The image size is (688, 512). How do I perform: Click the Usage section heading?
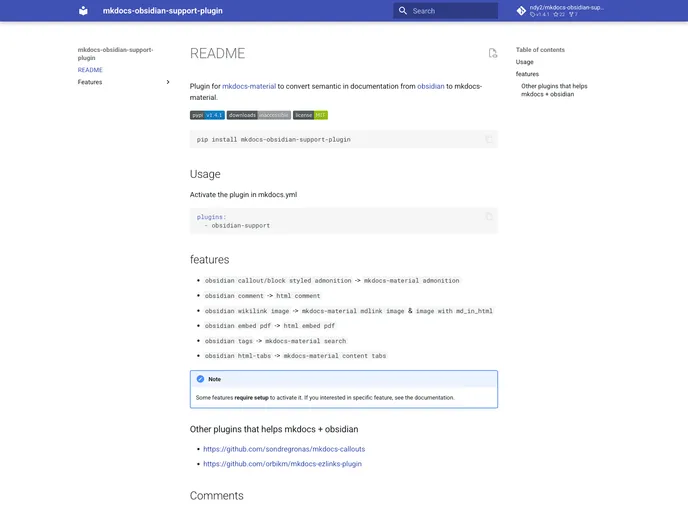(x=205, y=174)
